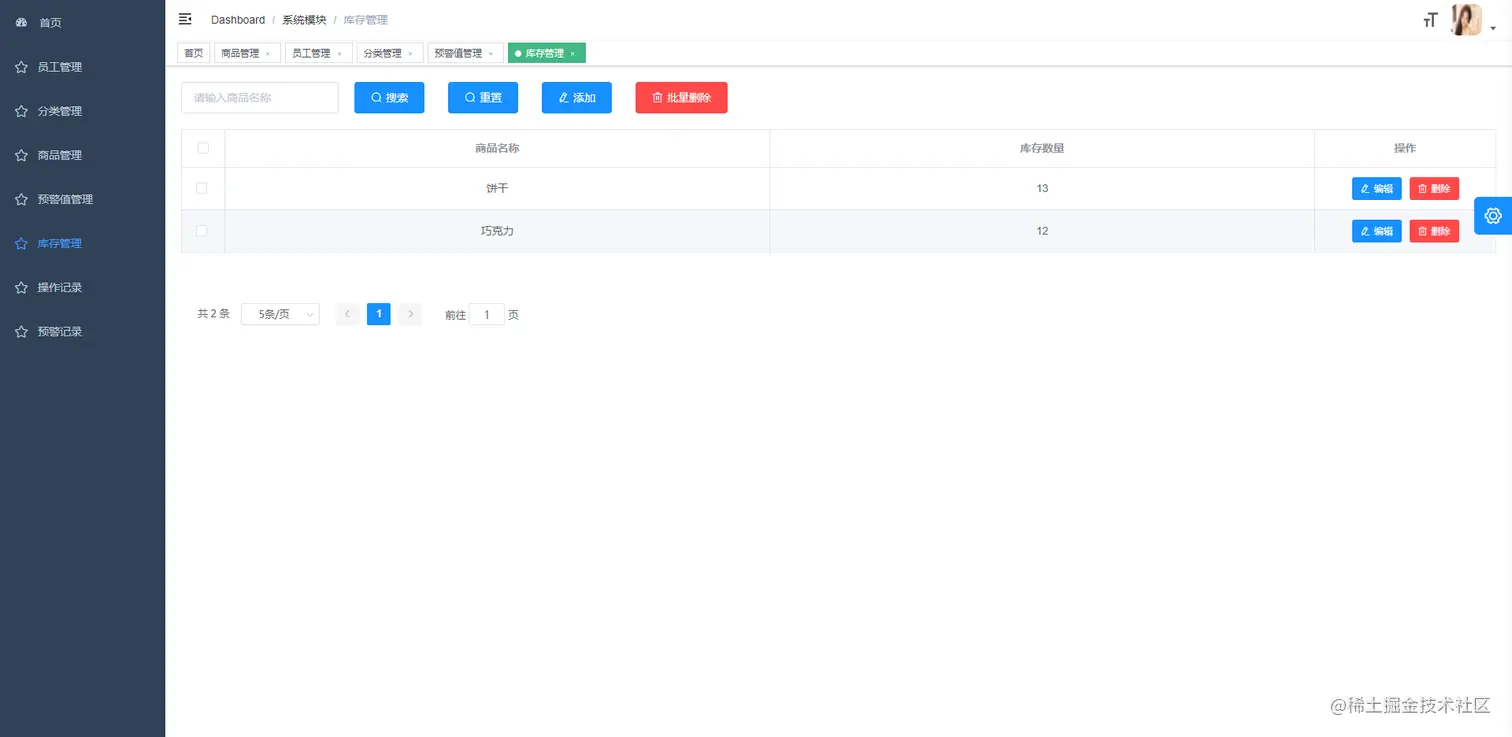Go to next page with right arrow
The image size is (1512, 737).
tap(410, 314)
